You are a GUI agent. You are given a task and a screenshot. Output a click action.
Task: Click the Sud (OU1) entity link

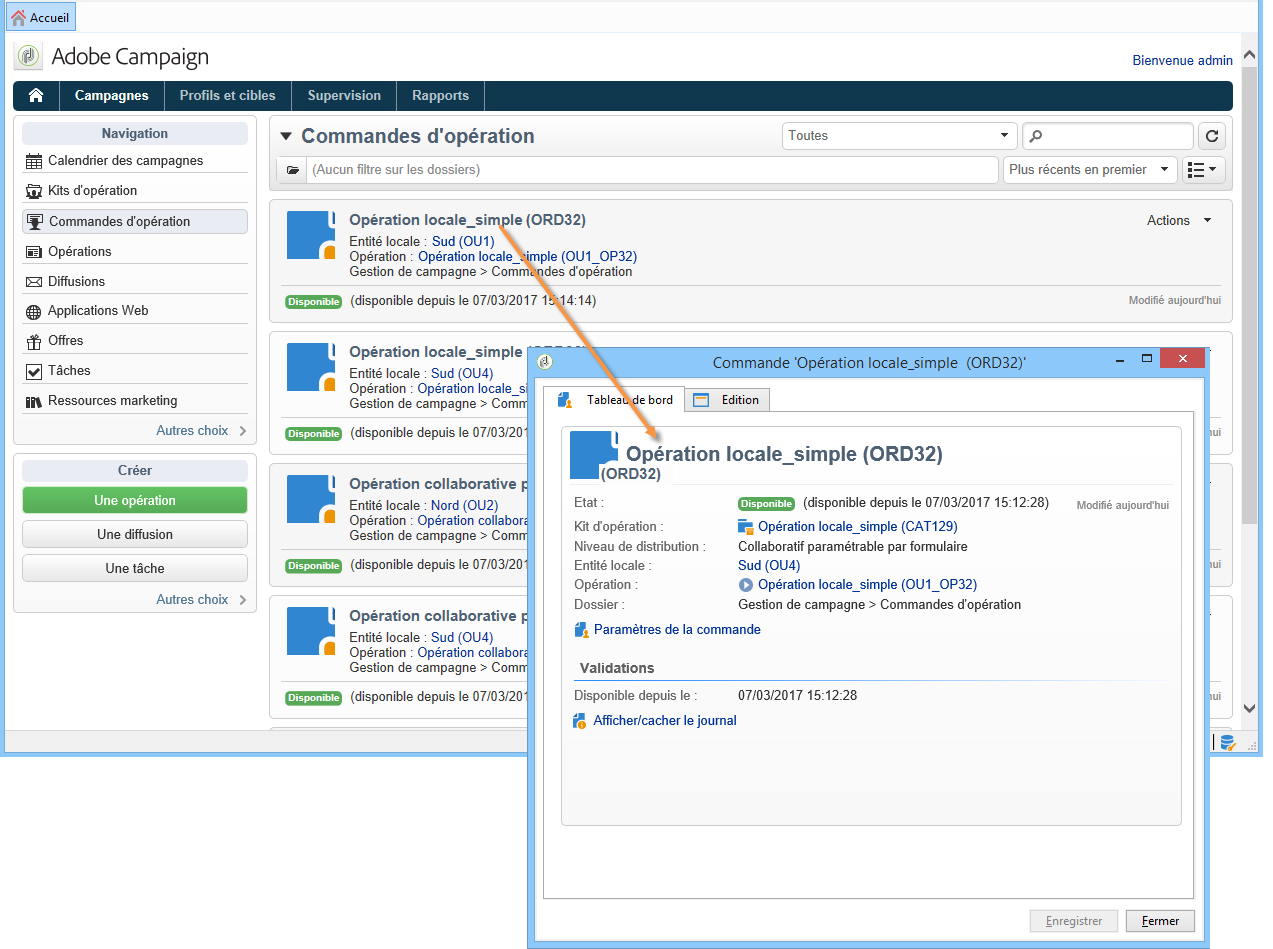(x=463, y=242)
